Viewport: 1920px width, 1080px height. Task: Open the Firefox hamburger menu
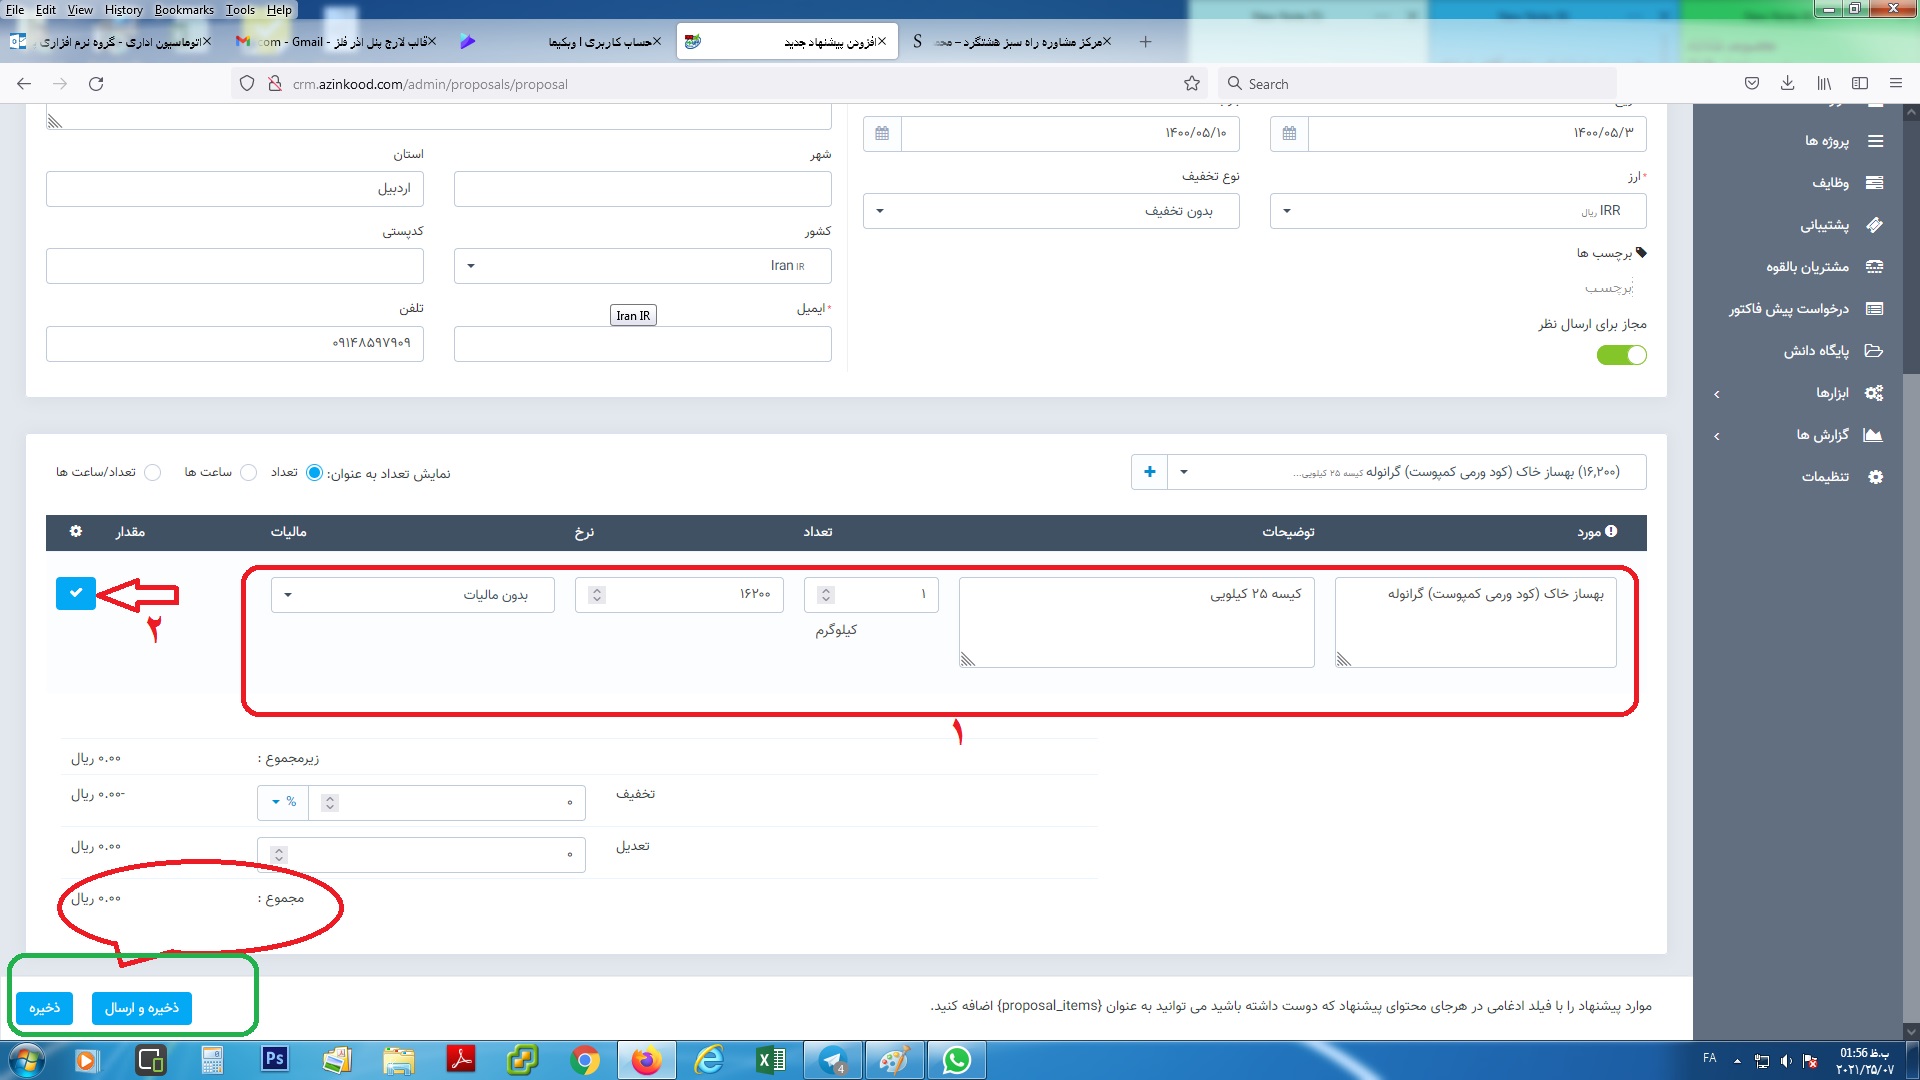(1896, 84)
